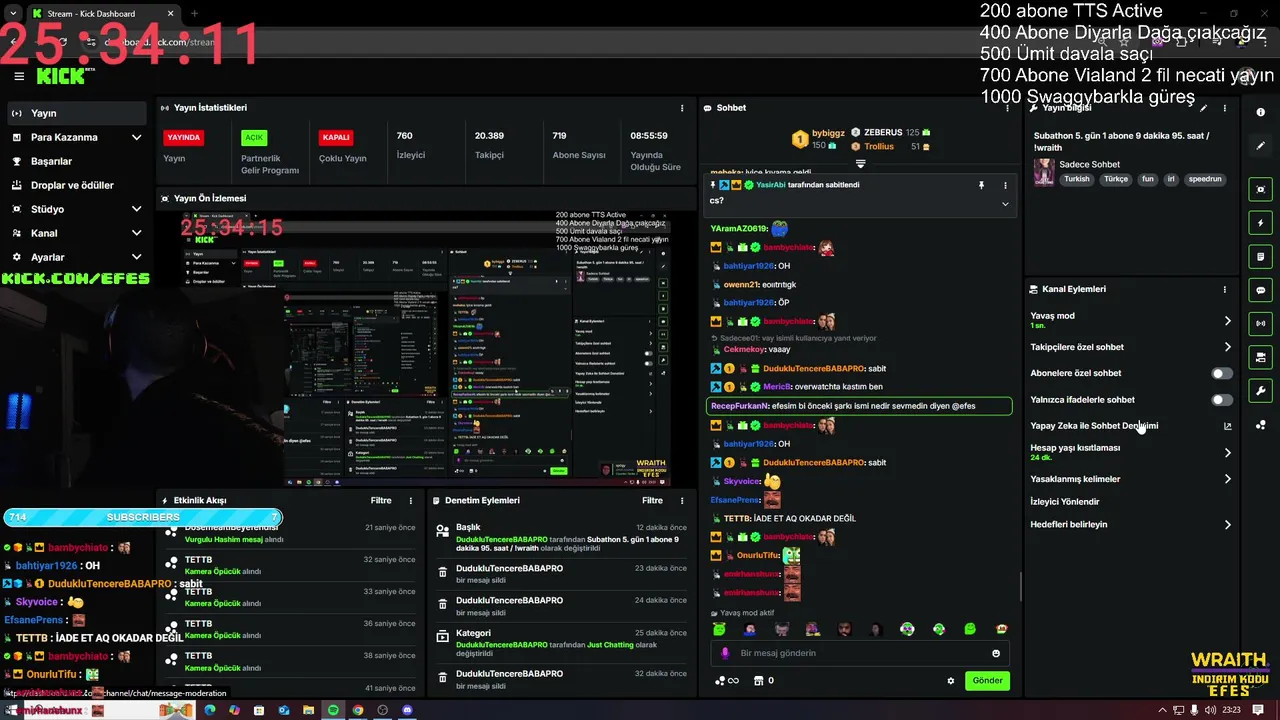The width and height of the screenshot is (1280, 720).
Task: Click the three-dots icon in right toolbar
Action: pyautogui.click(x=1261, y=425)
